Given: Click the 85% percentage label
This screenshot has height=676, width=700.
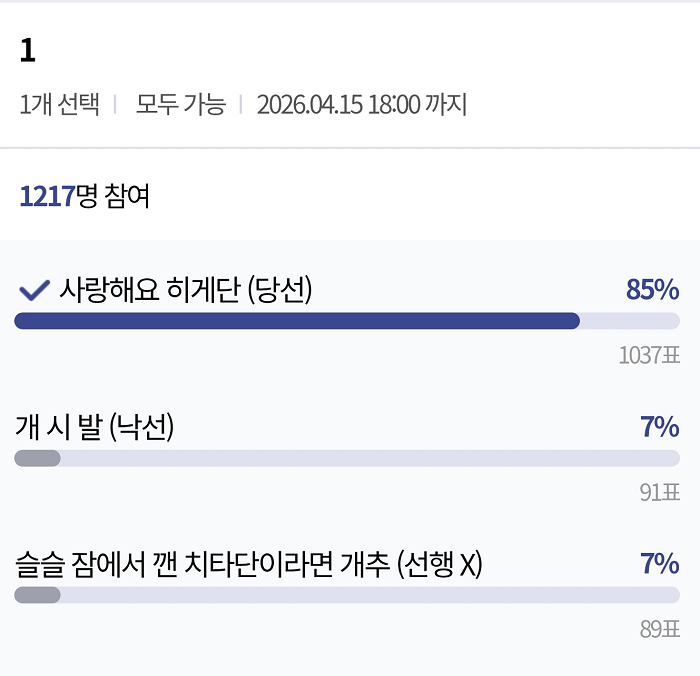Looking at the screenshot, I should (x=652, y=290).
